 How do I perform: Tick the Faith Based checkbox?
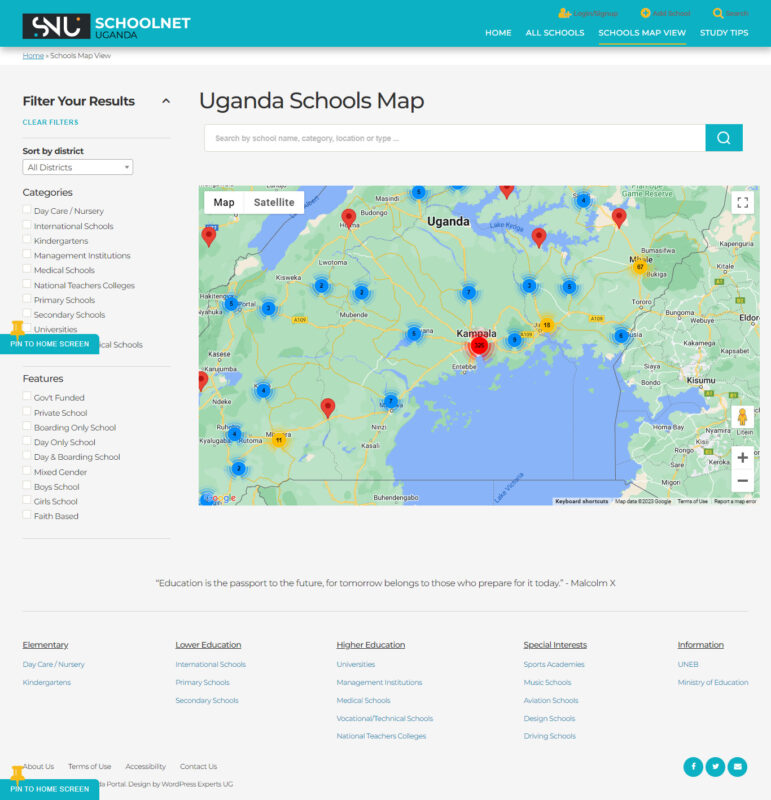click(x=27, y=516)
